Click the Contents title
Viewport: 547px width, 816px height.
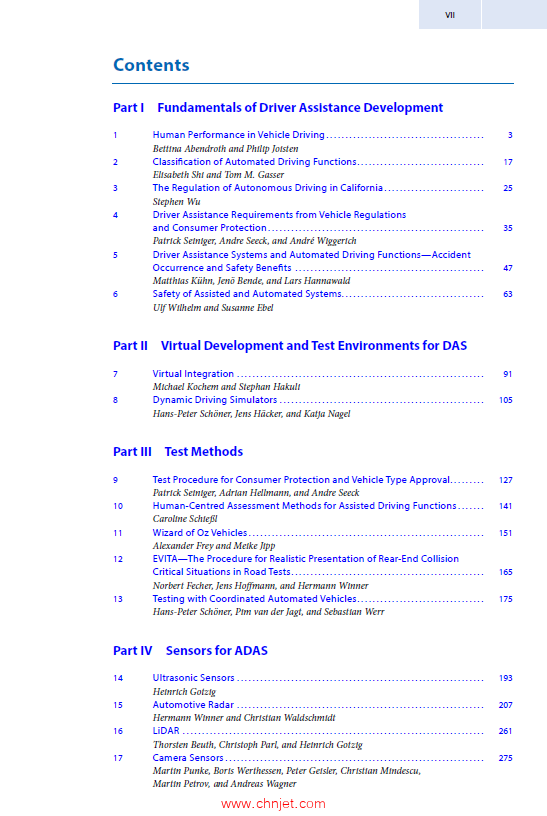pyautogui.click(x=151, y=65)
